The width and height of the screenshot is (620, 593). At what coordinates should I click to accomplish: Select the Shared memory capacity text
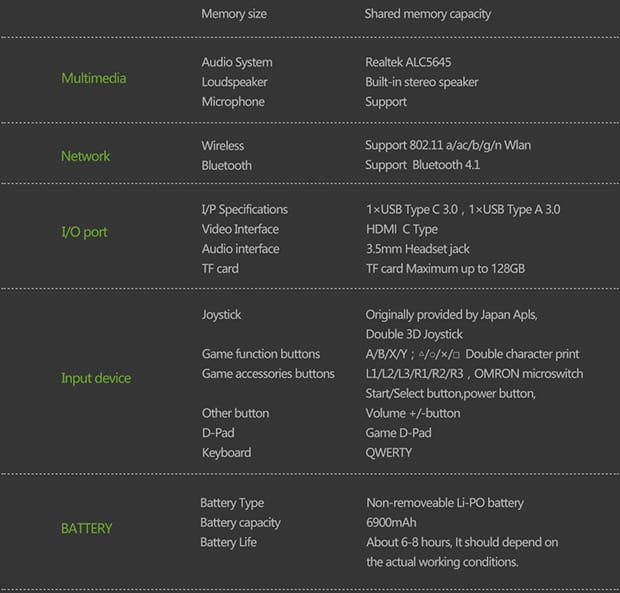(427, 14)
